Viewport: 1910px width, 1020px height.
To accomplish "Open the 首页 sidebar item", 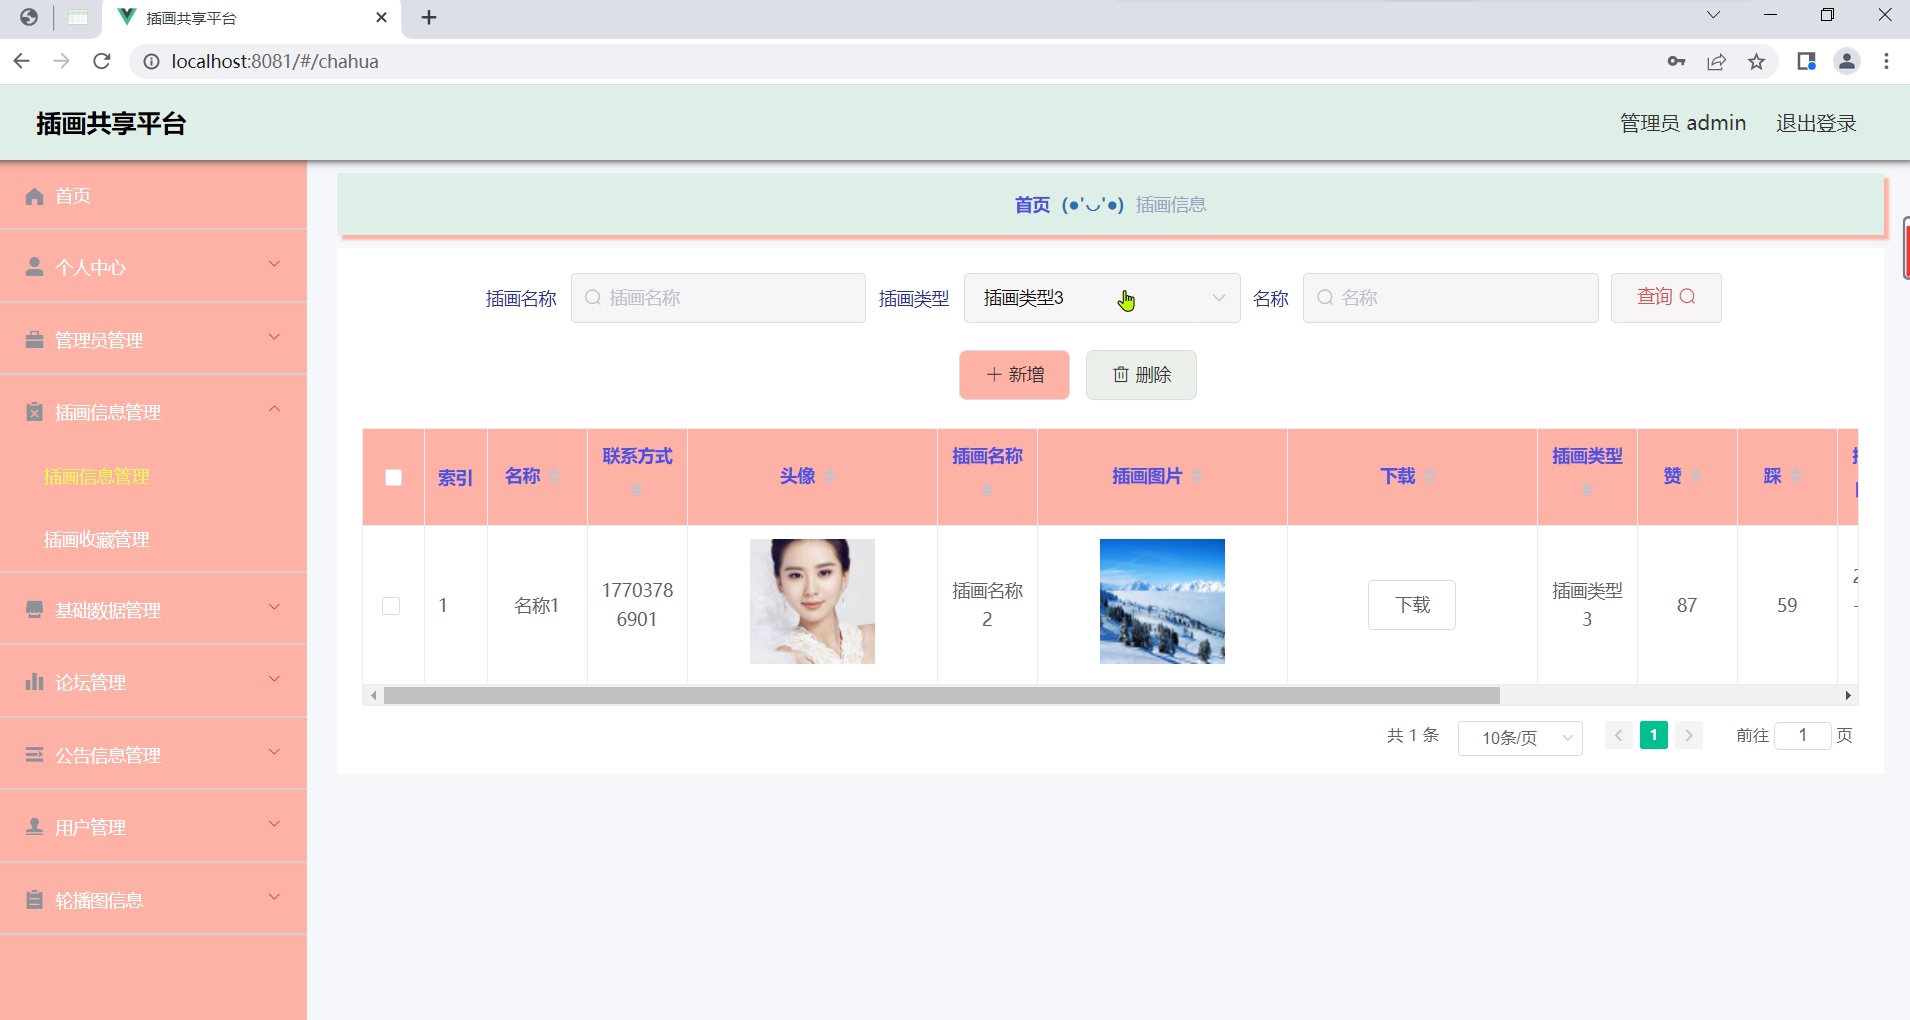I will coord(153,196).
